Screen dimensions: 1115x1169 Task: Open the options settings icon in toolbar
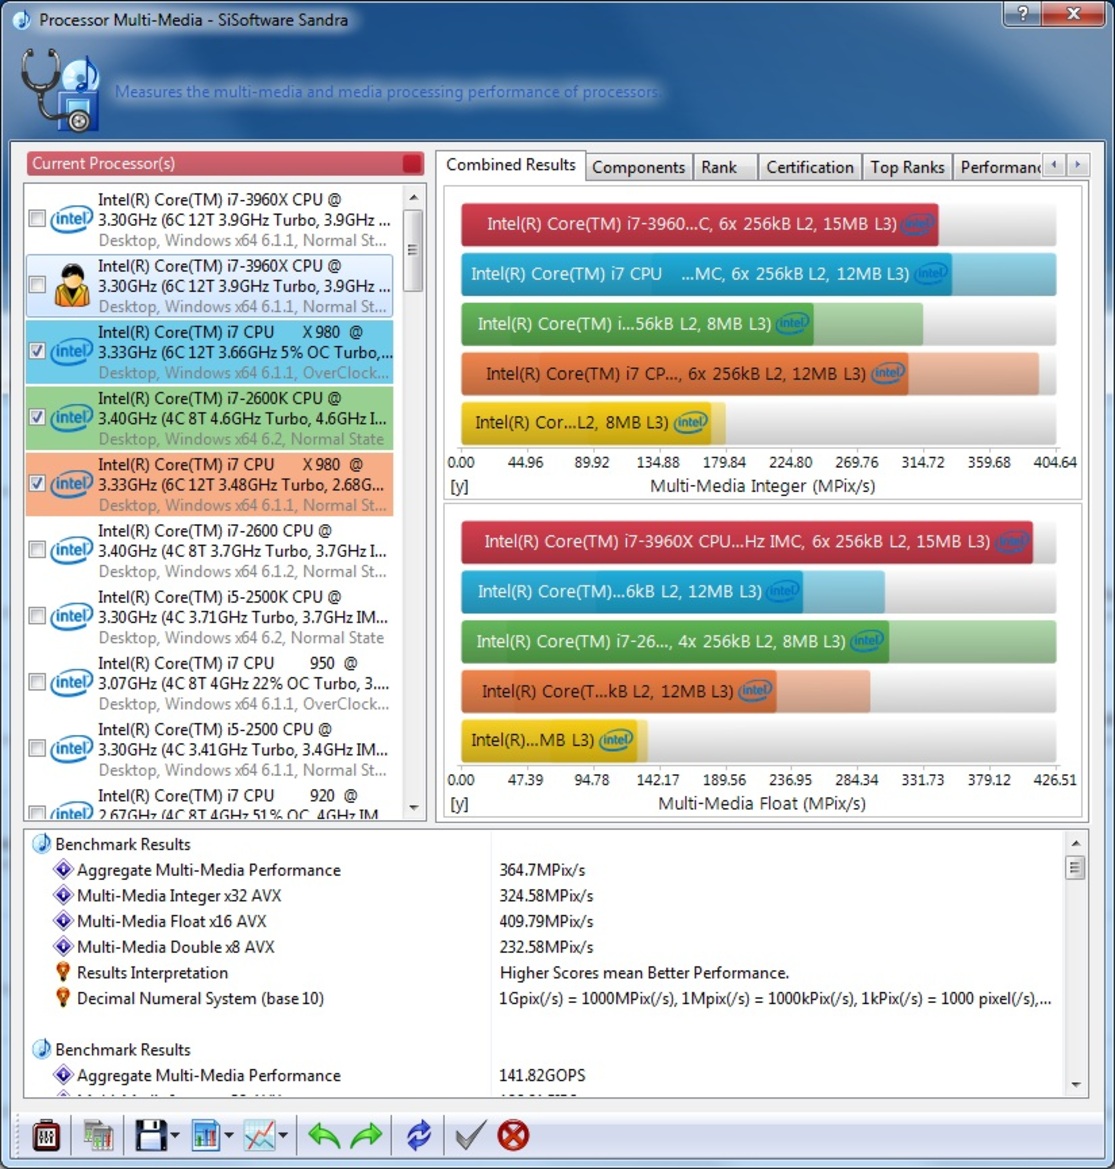(x=46, y=1135)
